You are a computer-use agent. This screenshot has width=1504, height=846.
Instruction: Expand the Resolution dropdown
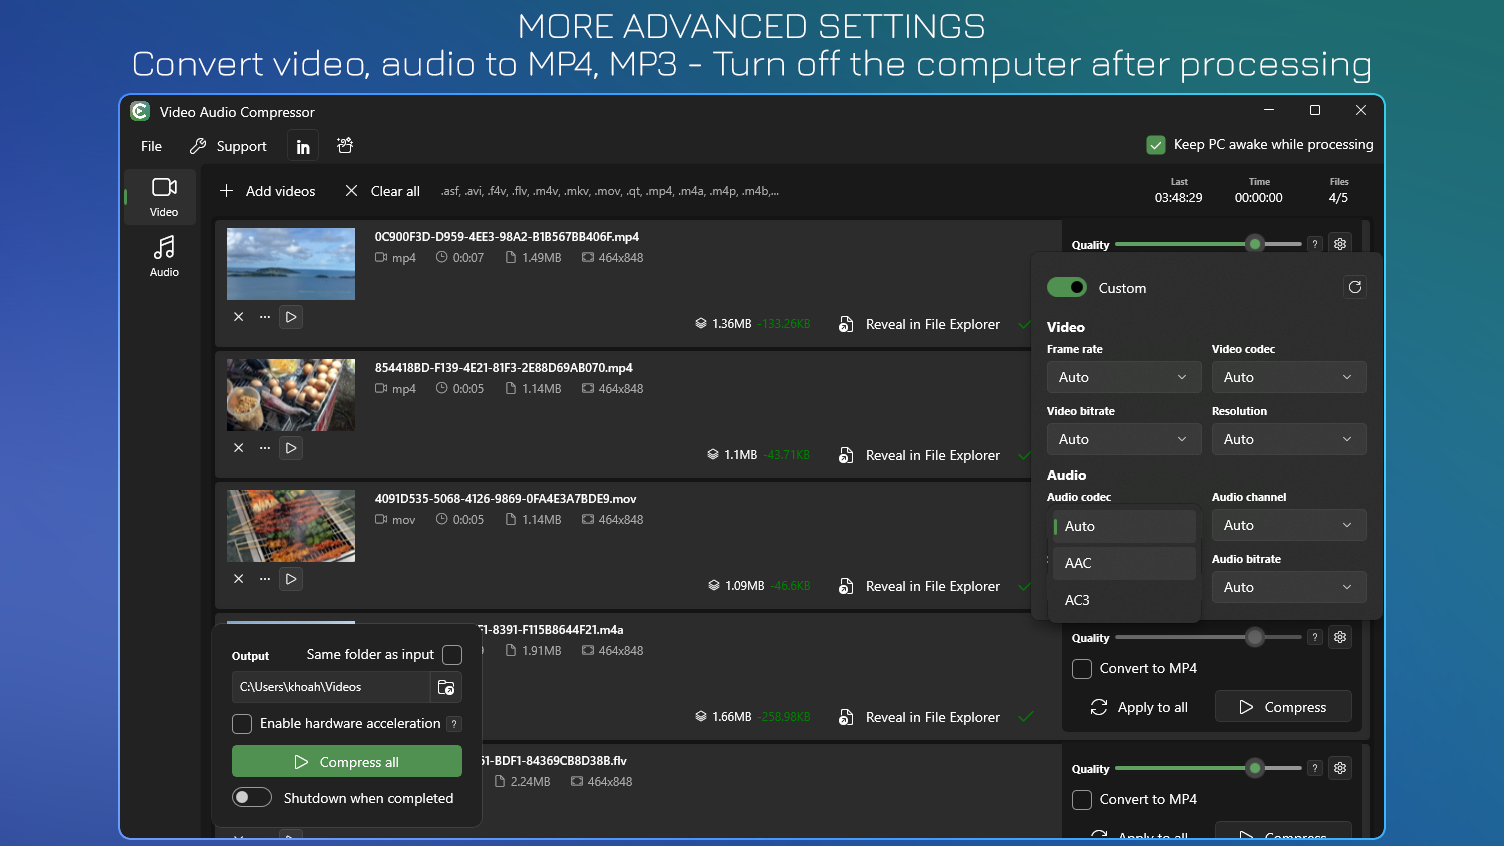[1289, 439]
